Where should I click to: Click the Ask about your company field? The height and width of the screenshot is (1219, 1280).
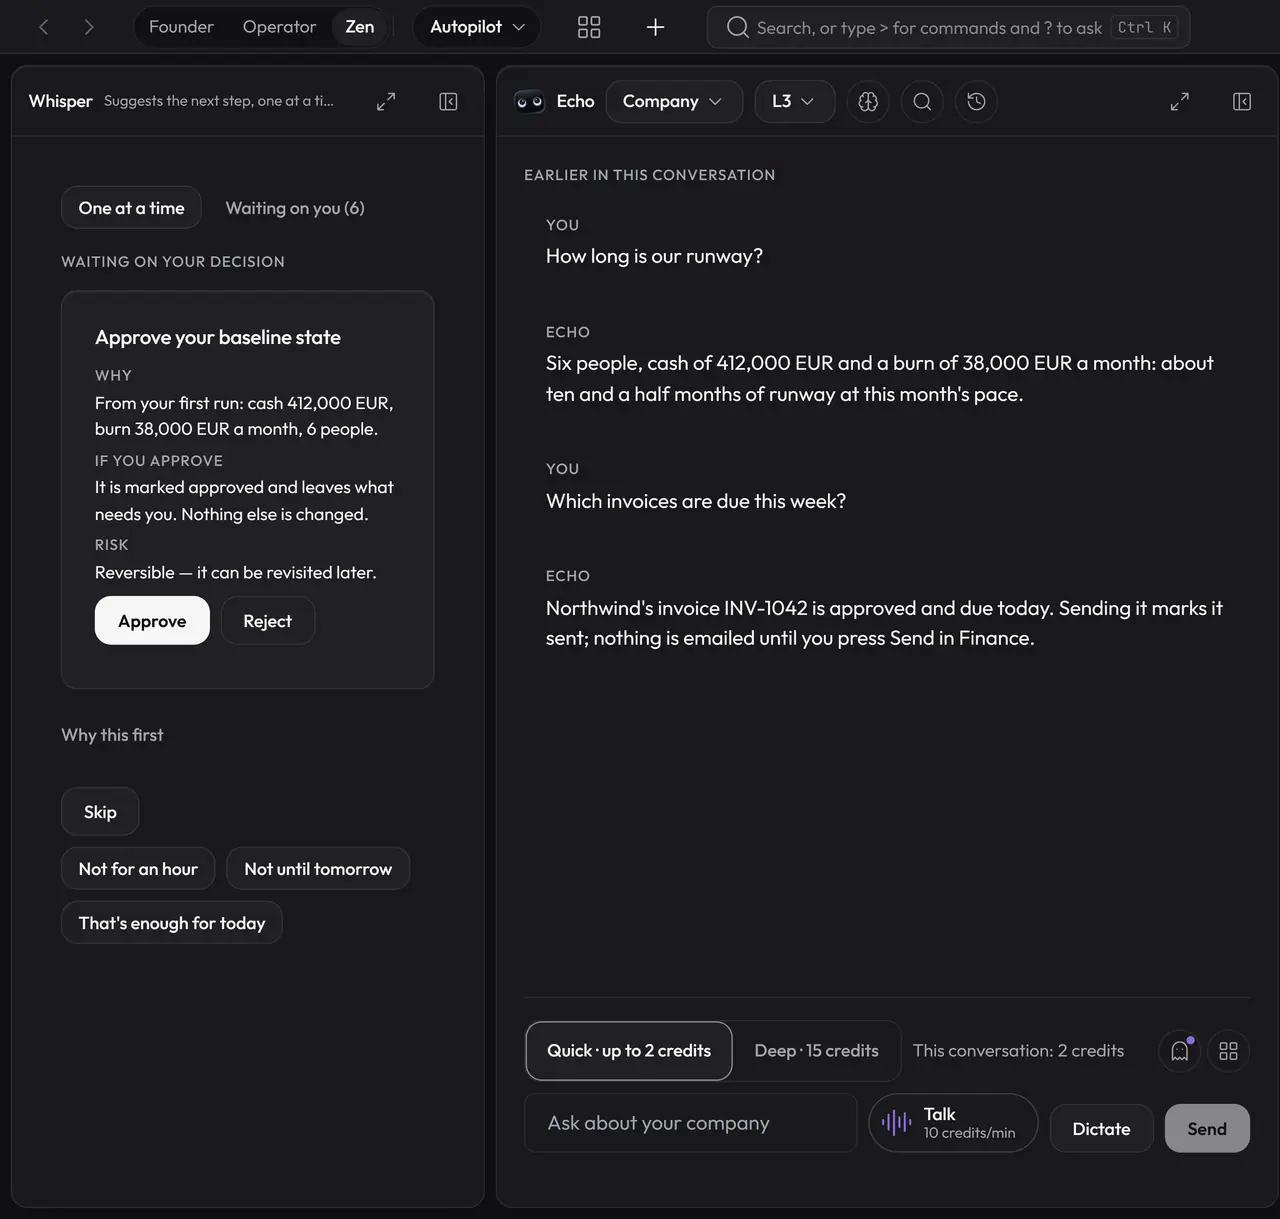click(x=691, y=1123)
